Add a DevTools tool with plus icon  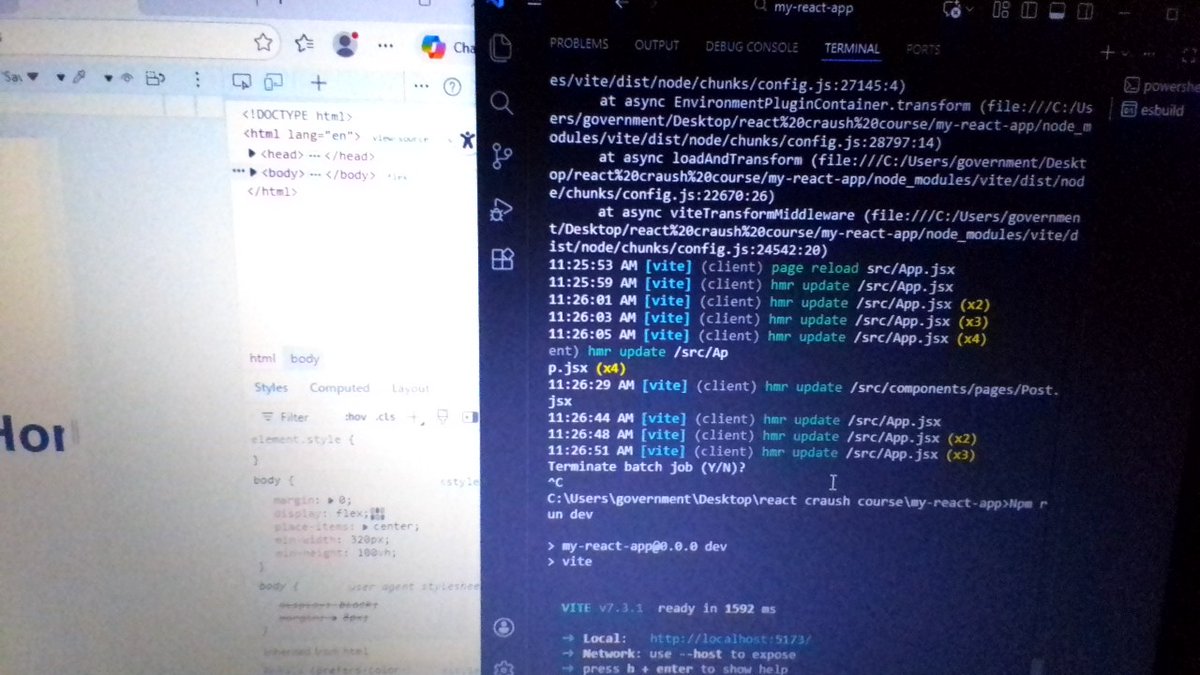point(318,83)
